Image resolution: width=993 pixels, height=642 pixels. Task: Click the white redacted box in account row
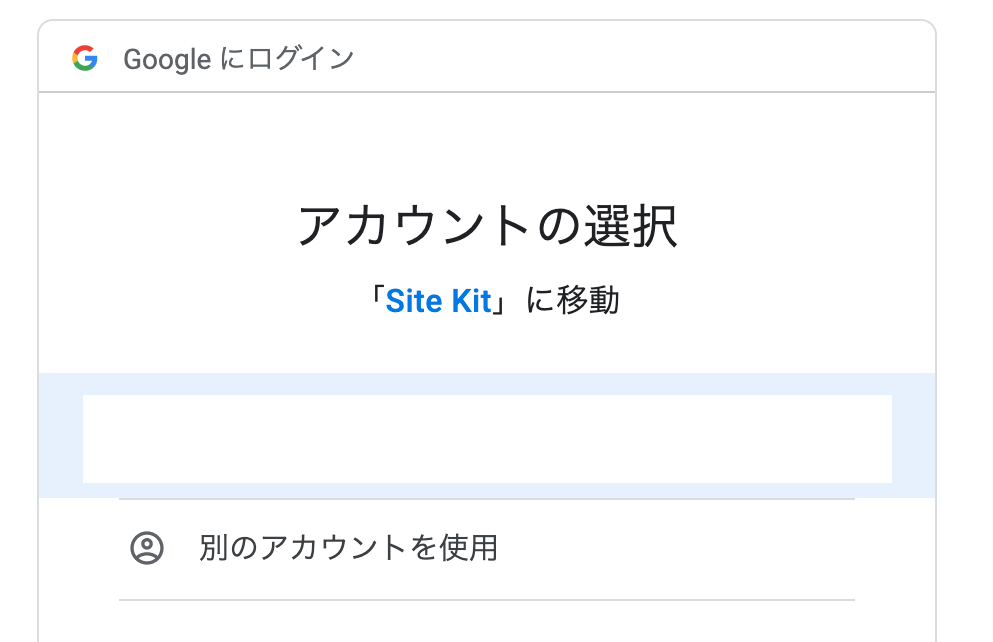tap(488, 439)
